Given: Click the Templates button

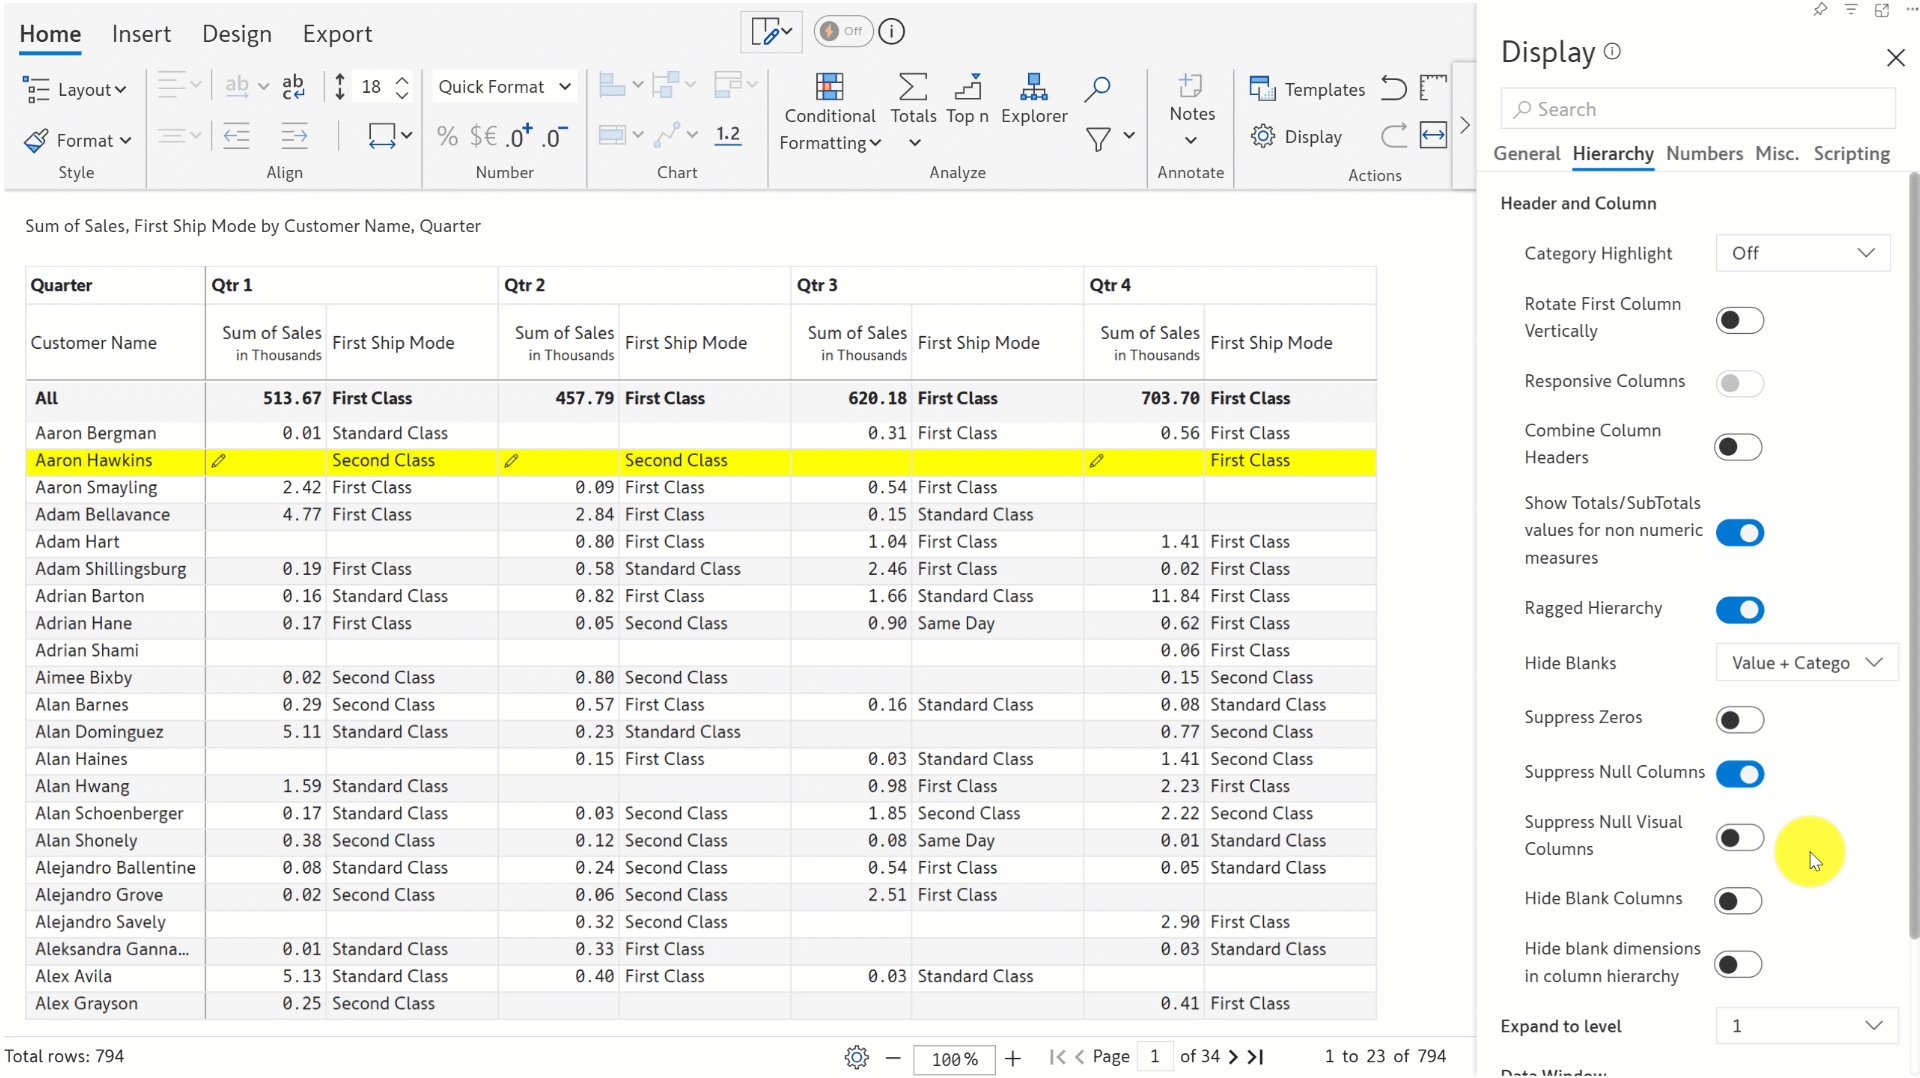Looking at the screenshot, I should click(x=1307, y=89).
